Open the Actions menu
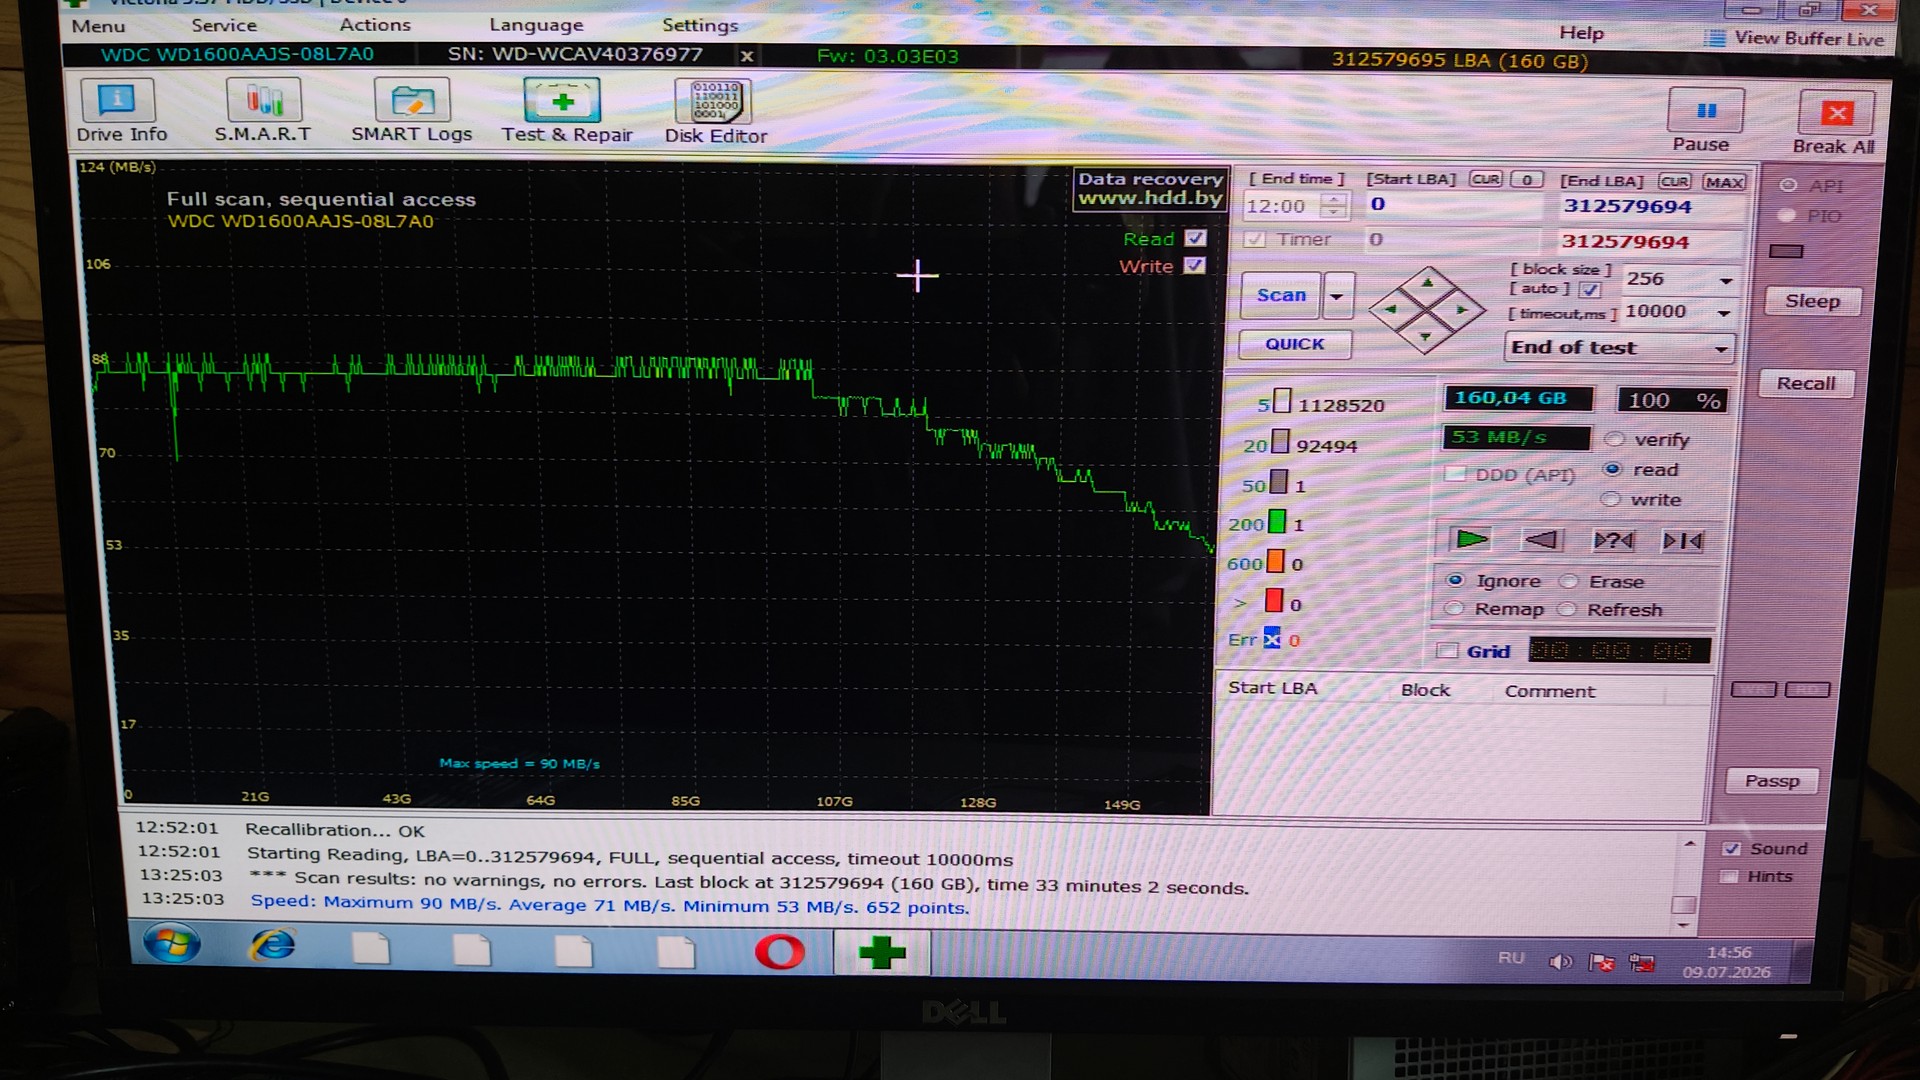The width and height of the screenshot is (1920, 1080). 375,24
